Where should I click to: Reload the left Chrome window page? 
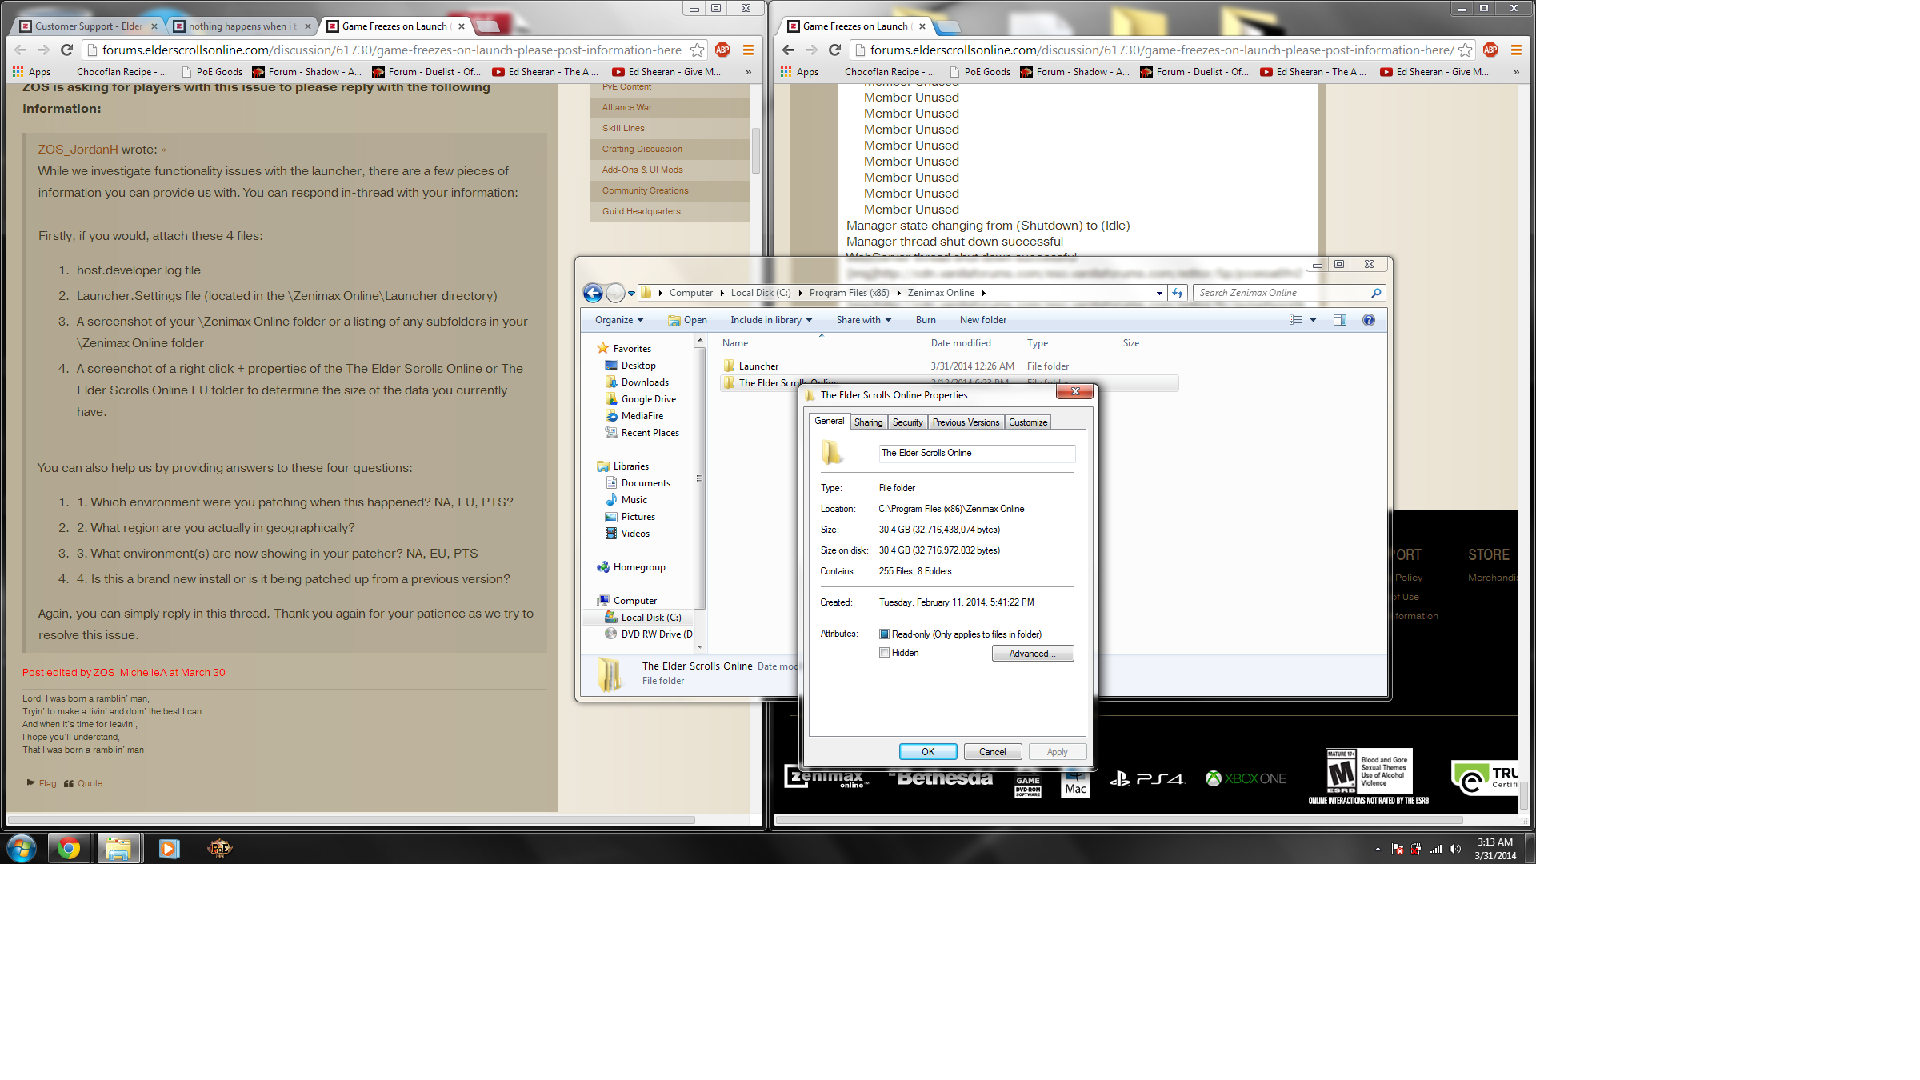pyautogui.click(x=67, y=50)
